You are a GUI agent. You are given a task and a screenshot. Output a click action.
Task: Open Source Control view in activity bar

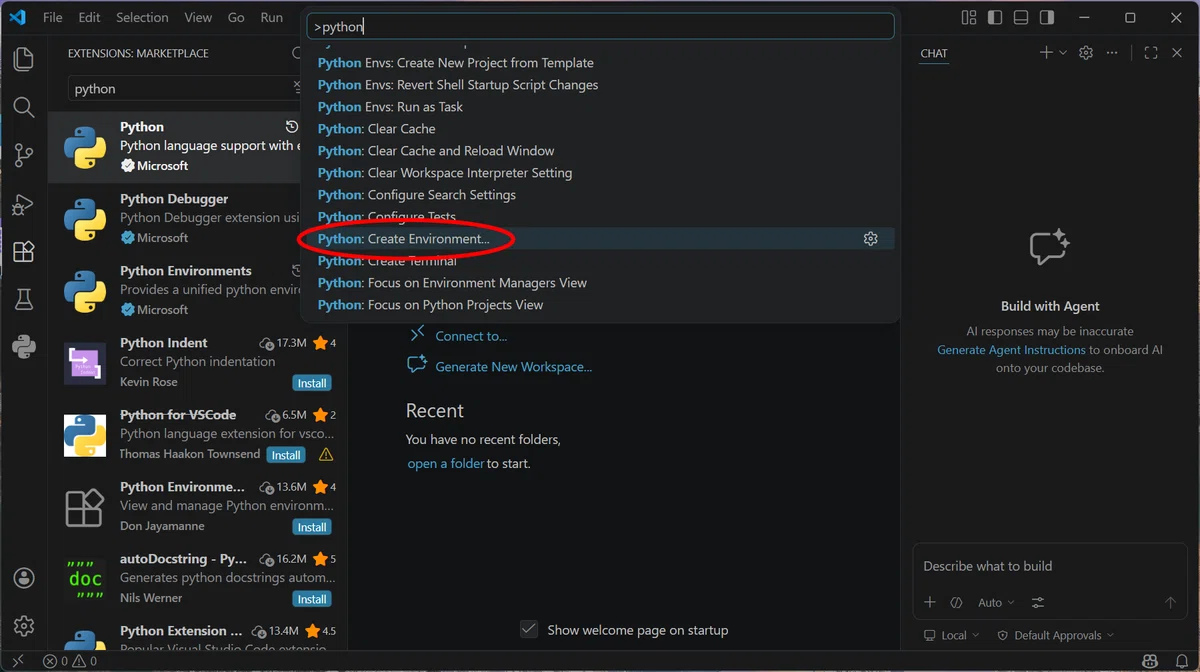(24, 155)
